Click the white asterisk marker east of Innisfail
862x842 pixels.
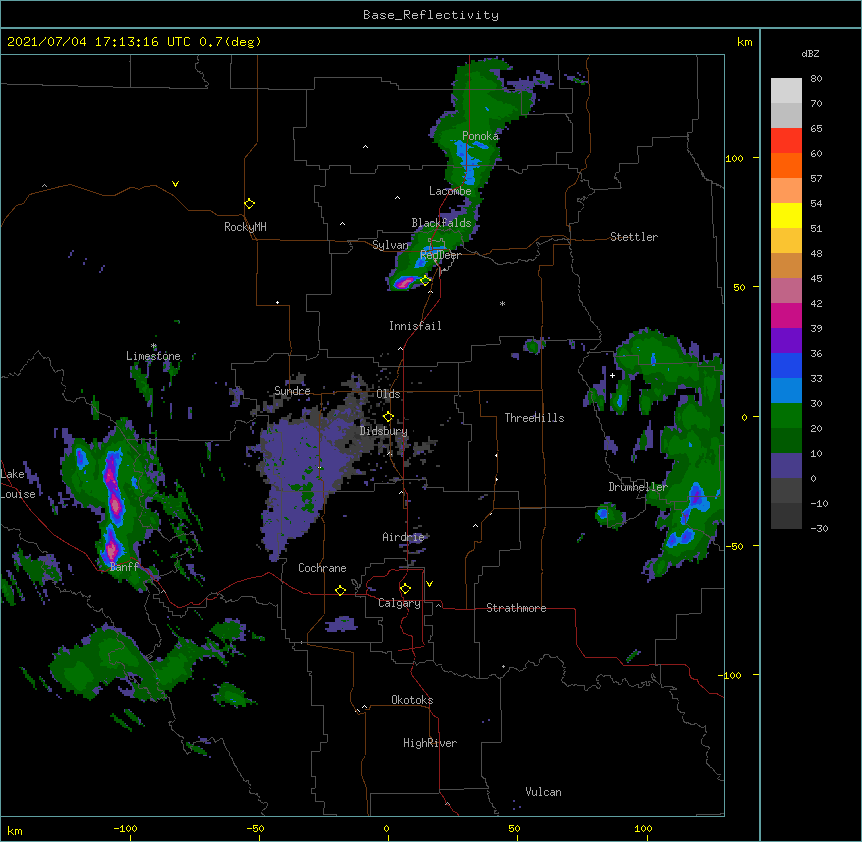pos(502,303)
